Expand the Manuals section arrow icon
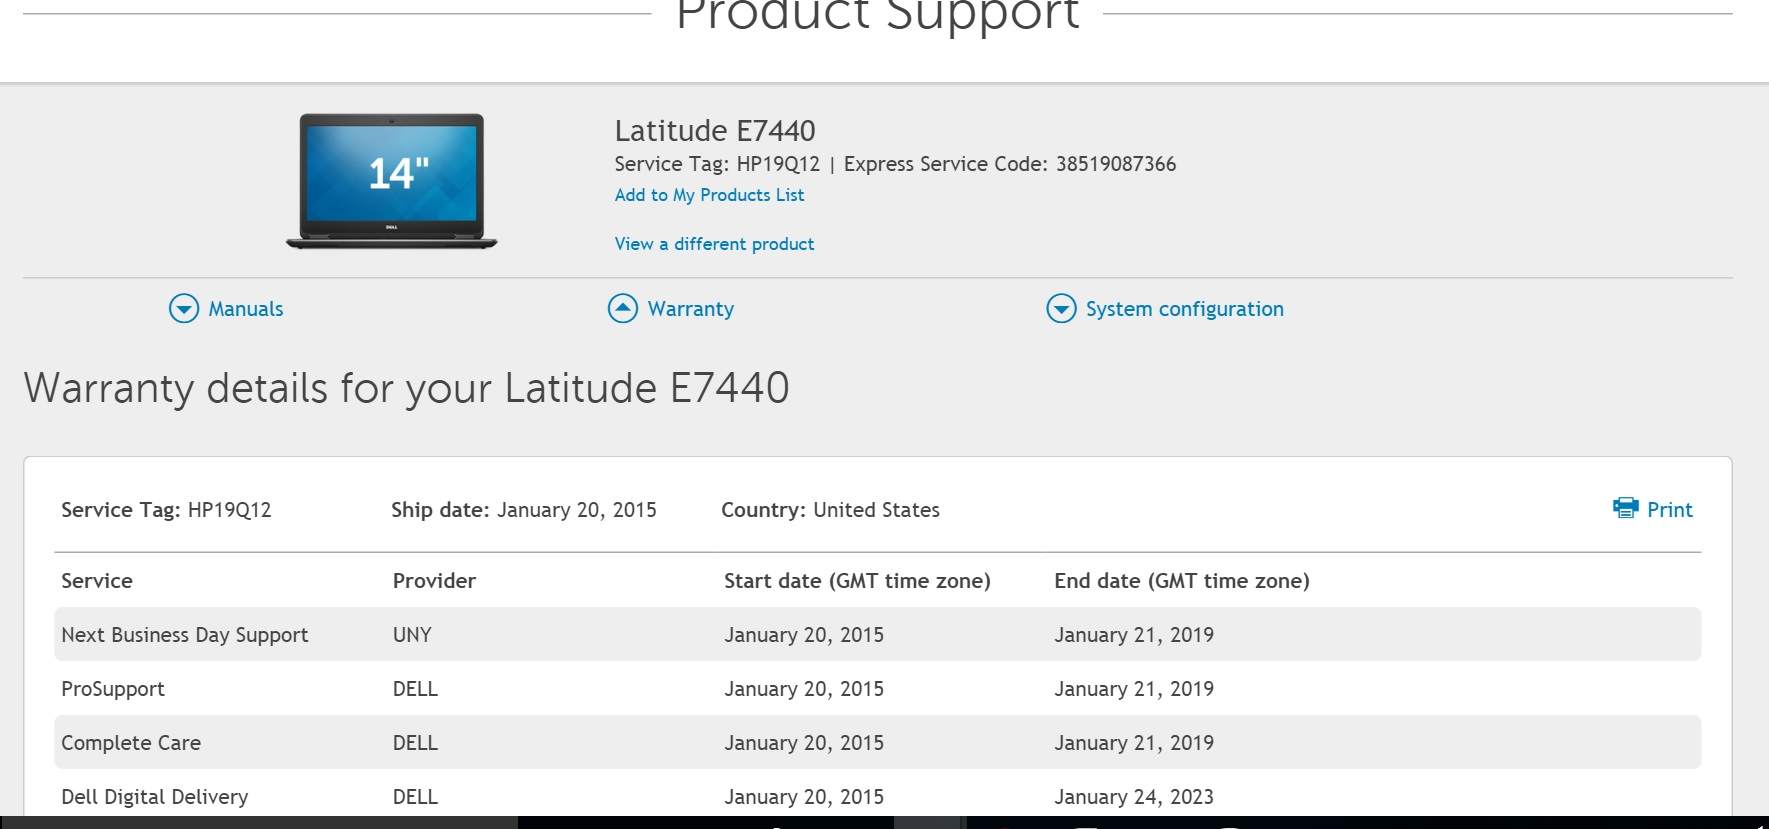The image size is (1769, 829). [184, 309]
